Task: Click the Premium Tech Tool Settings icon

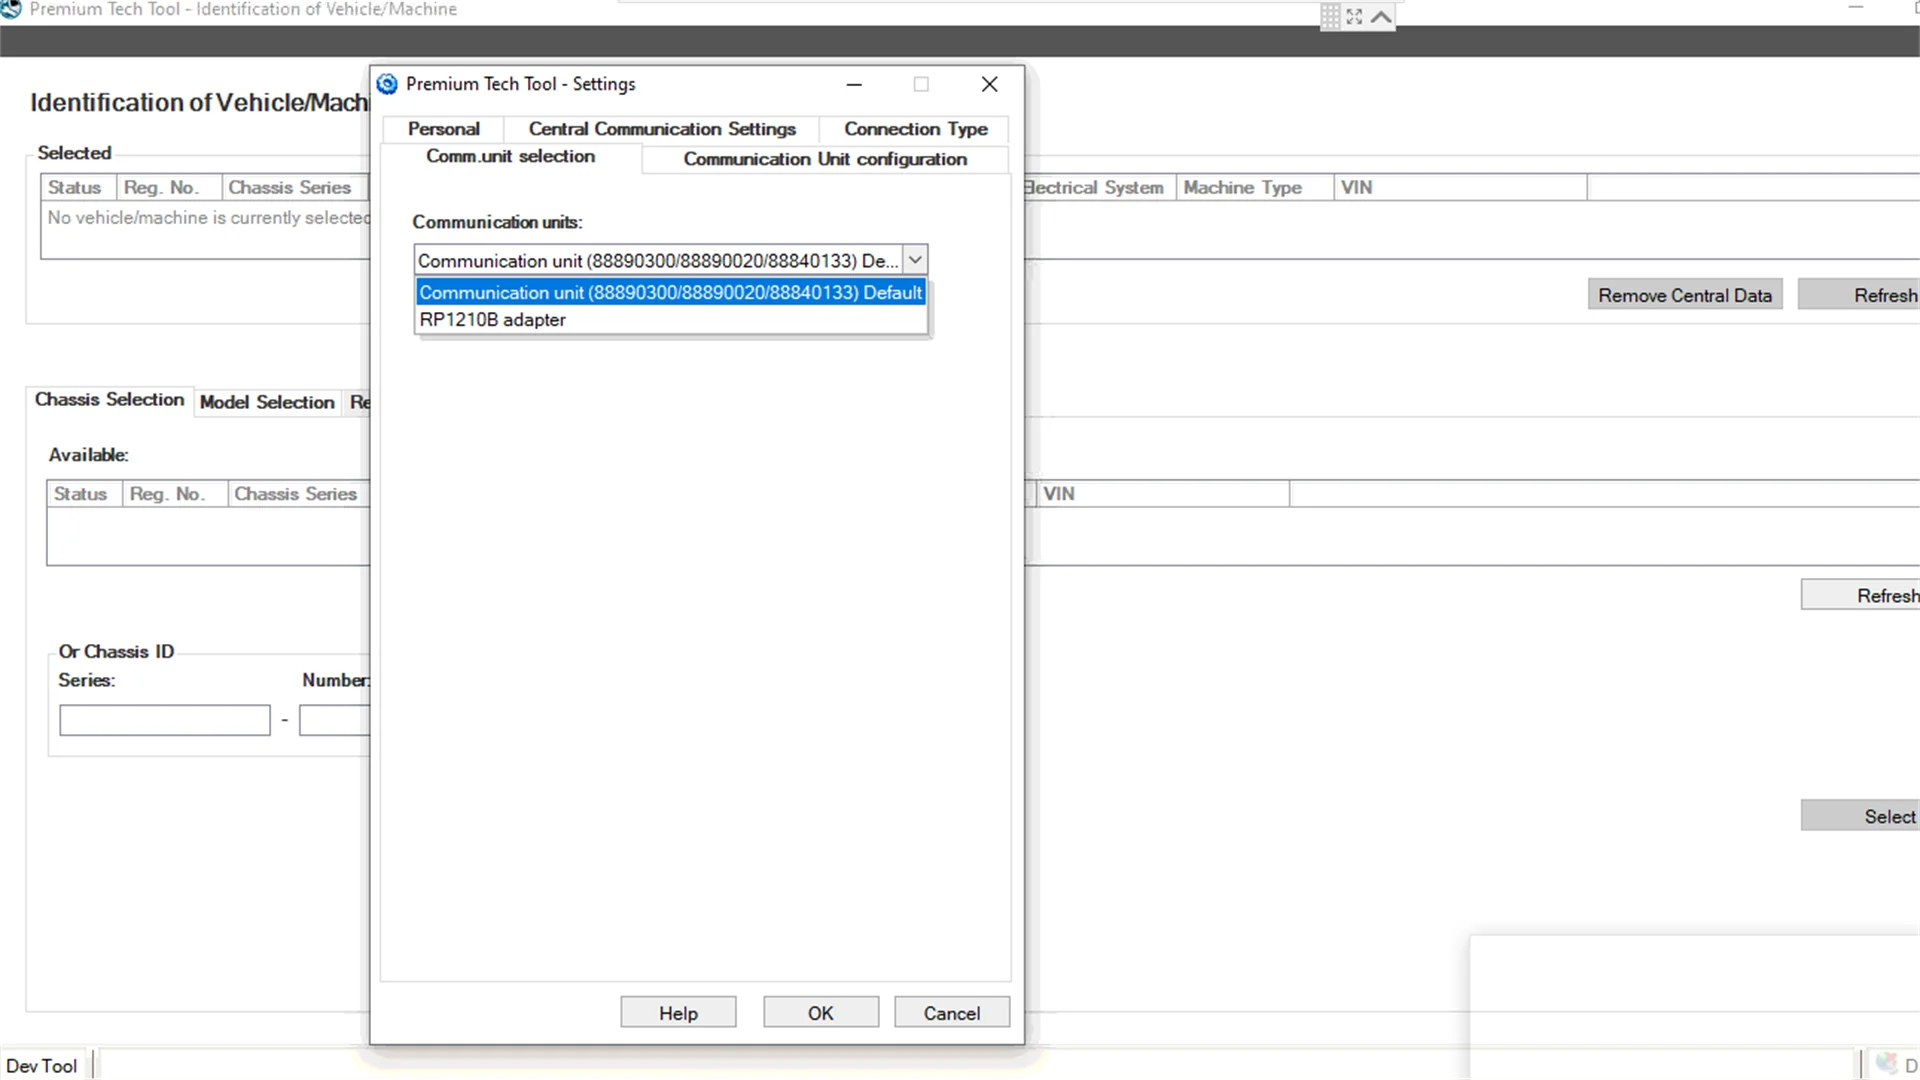Action: (387, 84)
